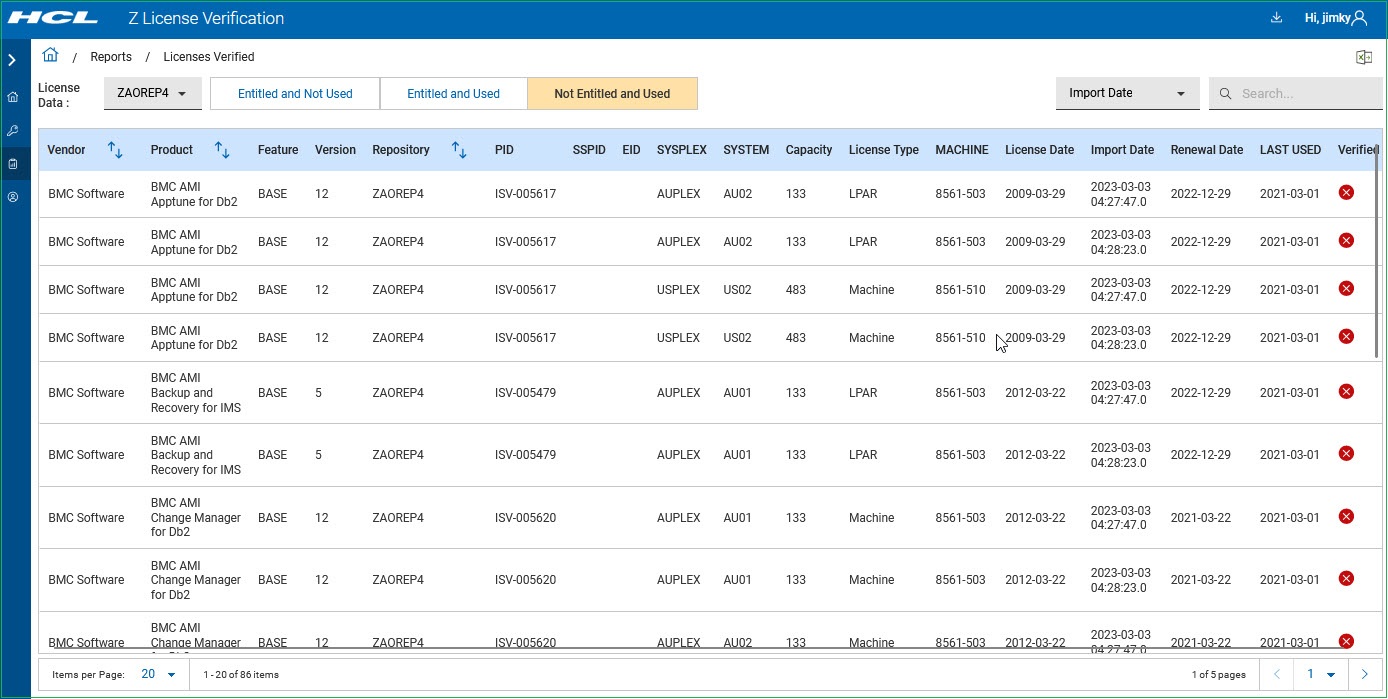Screen dimensions: 1388x699
Task: Select the Entitled and Used filter
Action: [x=453, y=94]
